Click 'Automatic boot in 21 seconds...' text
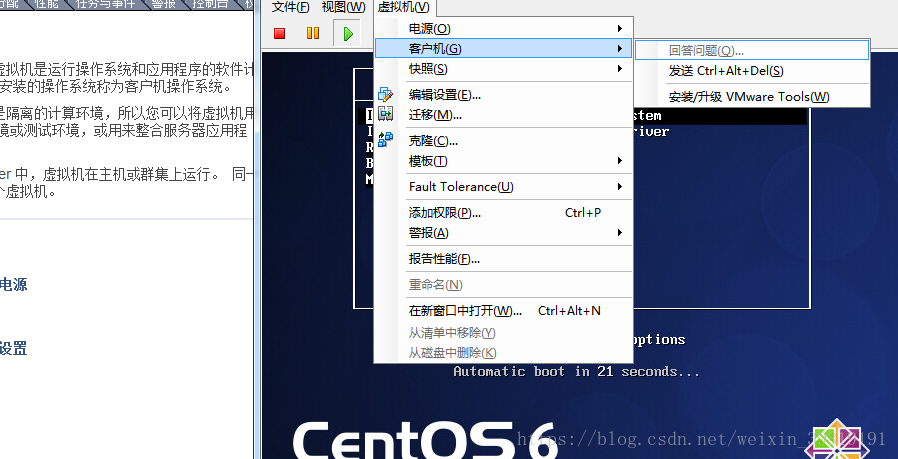Screen dimensions: 898x459 pyautogui.click(x=577, y=371)
